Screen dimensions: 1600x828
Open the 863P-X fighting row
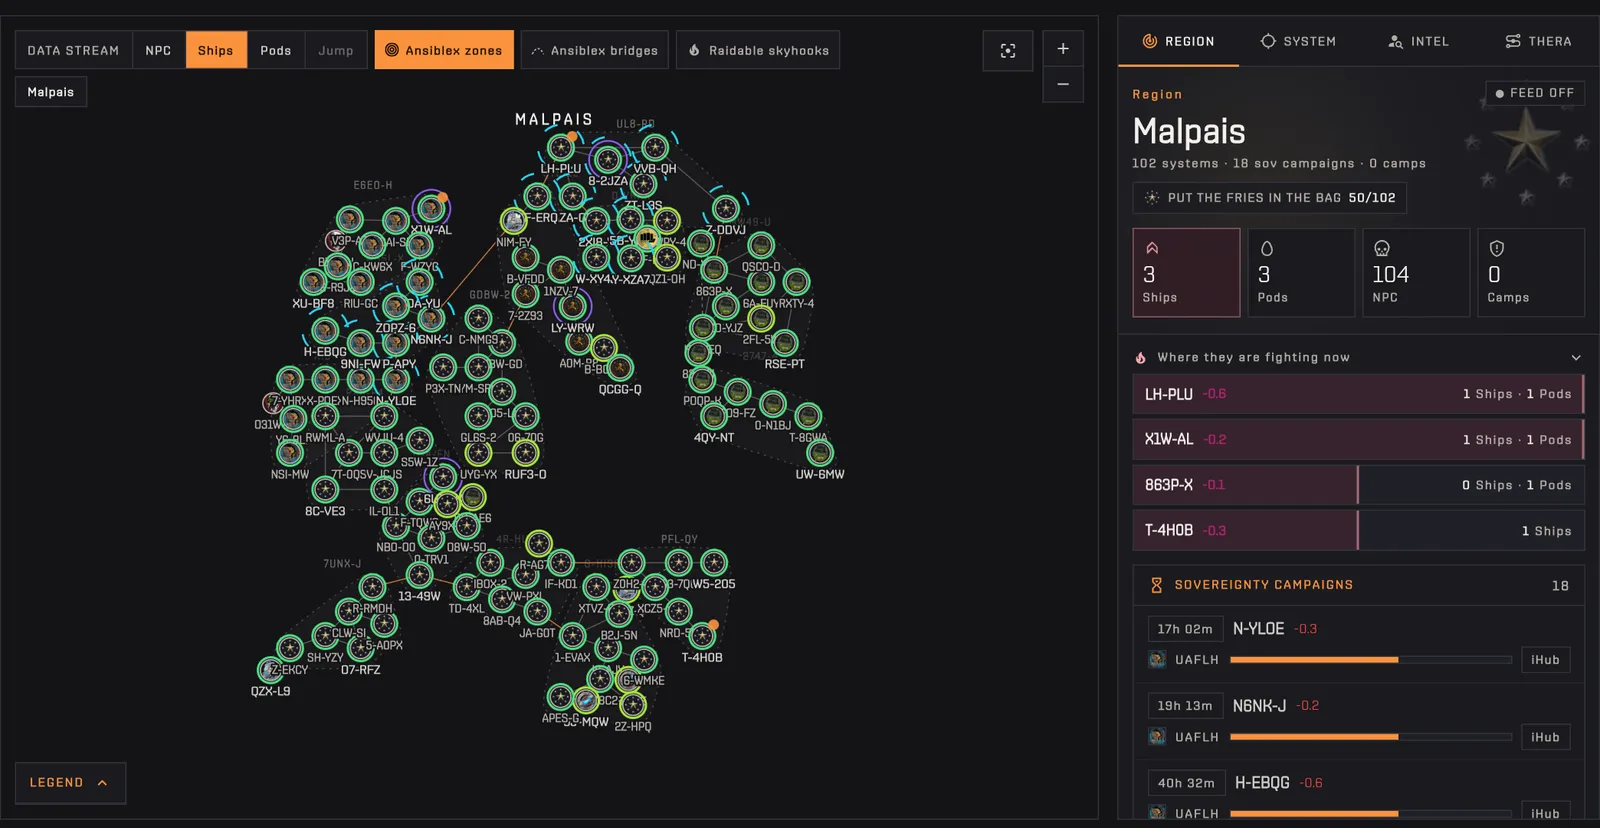1358,485
